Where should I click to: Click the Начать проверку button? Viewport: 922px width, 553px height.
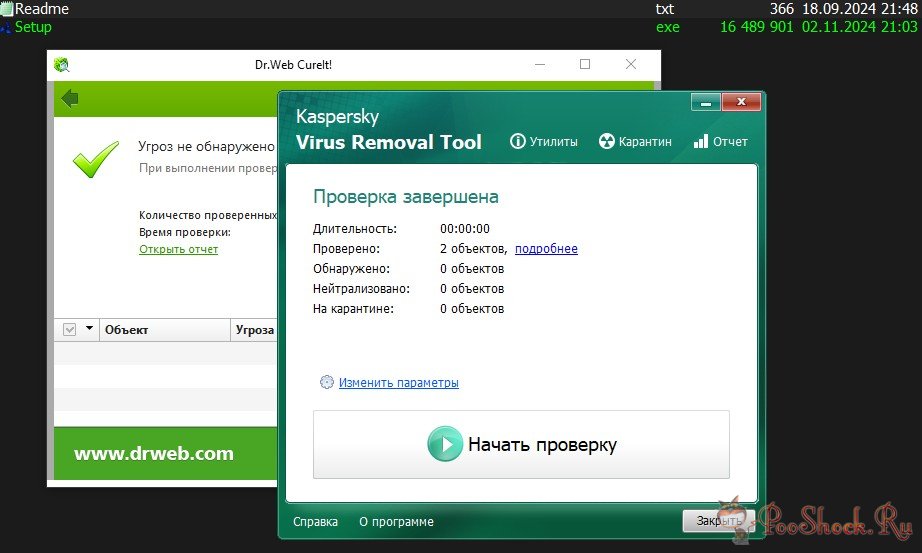521,445
